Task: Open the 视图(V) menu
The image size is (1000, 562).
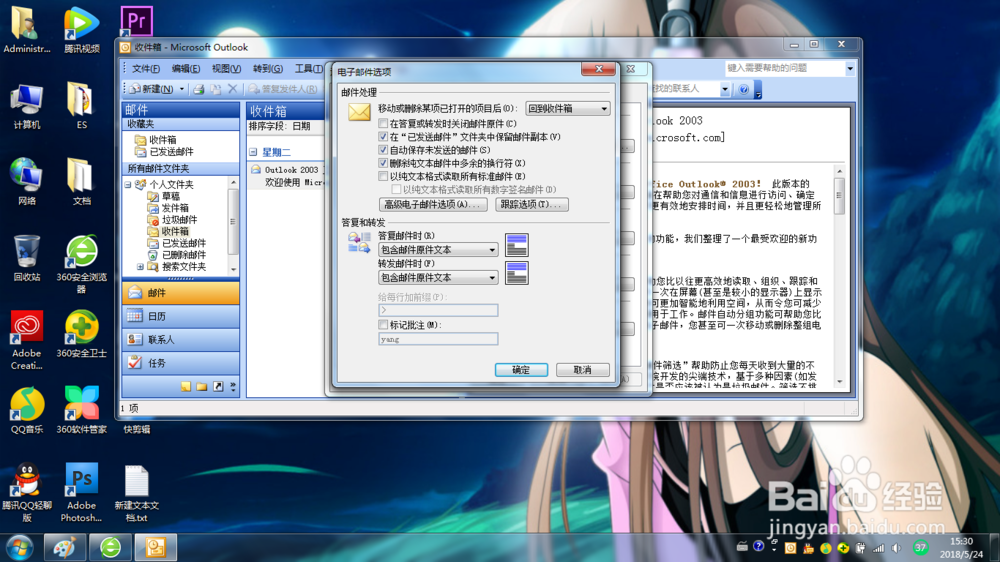Action: (226, 69)
